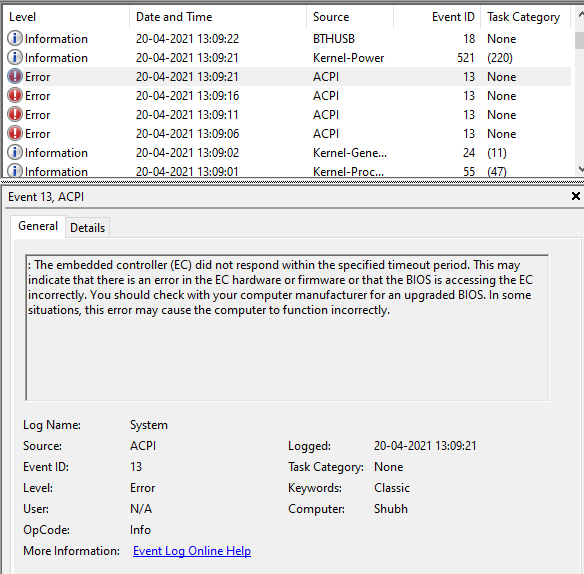The width and height of the screenshot is (584, 574).
Task: Open the Event Log Online Help link
Action: pyautogui.click(x=192, y=551)
